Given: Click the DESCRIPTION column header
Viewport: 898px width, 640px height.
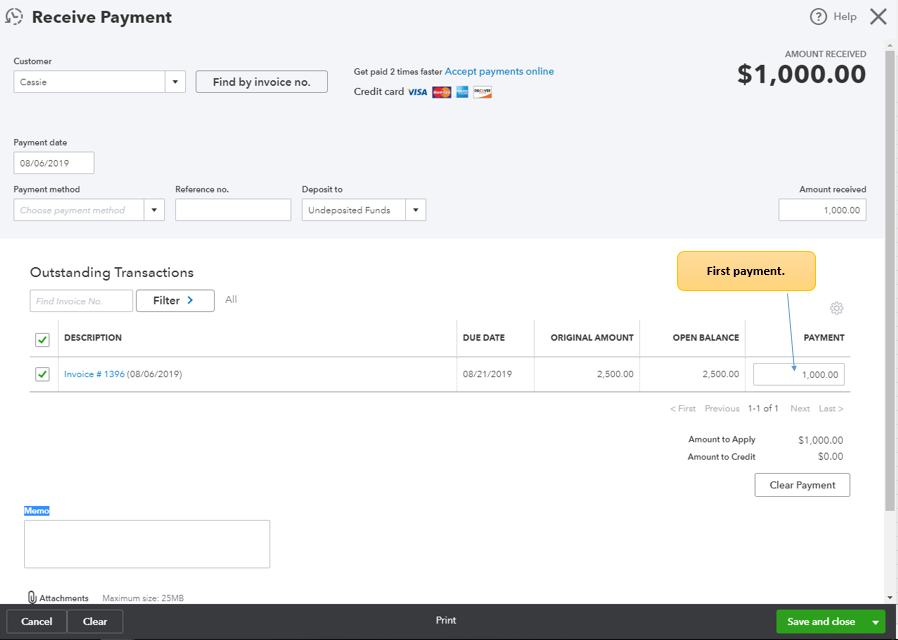Looking at the screenshot, I should click(x=93, y=338).
